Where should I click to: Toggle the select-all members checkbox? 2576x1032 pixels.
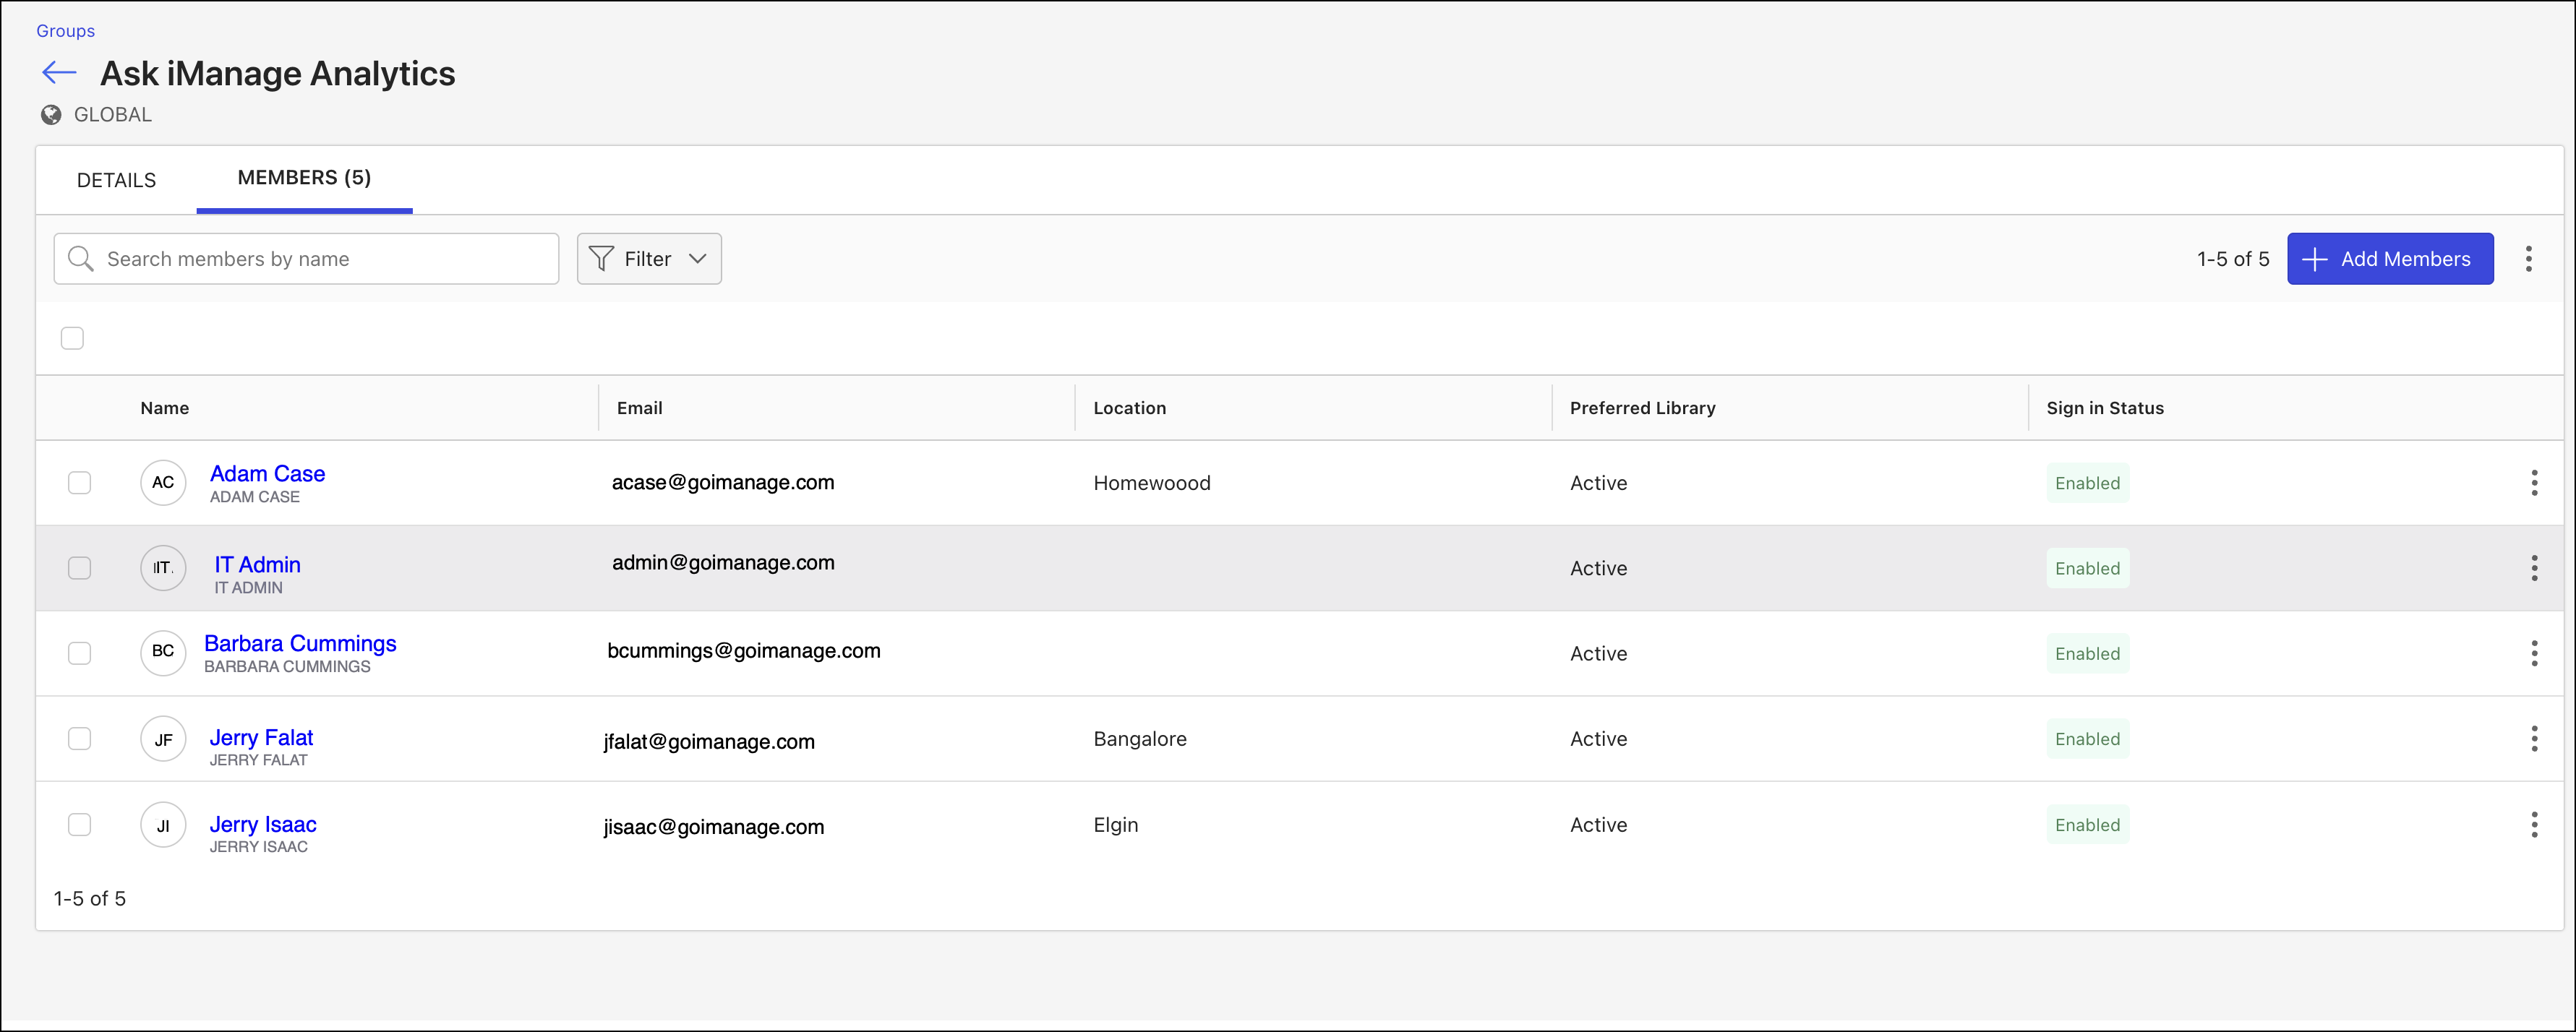[72, 338]
